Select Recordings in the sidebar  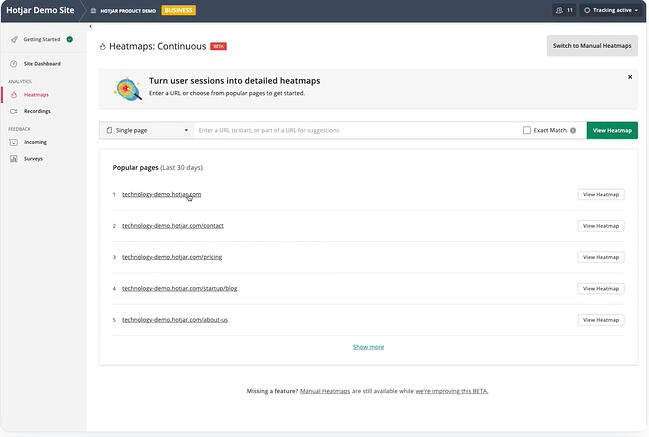37,111
